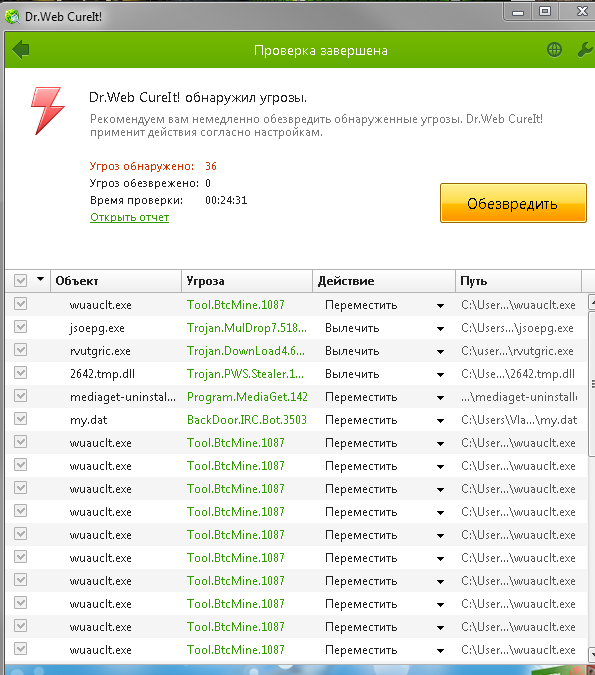This screenshot has width=595, height=675.
Task: Open the header selection dropdown arrow
Action: 40,279
